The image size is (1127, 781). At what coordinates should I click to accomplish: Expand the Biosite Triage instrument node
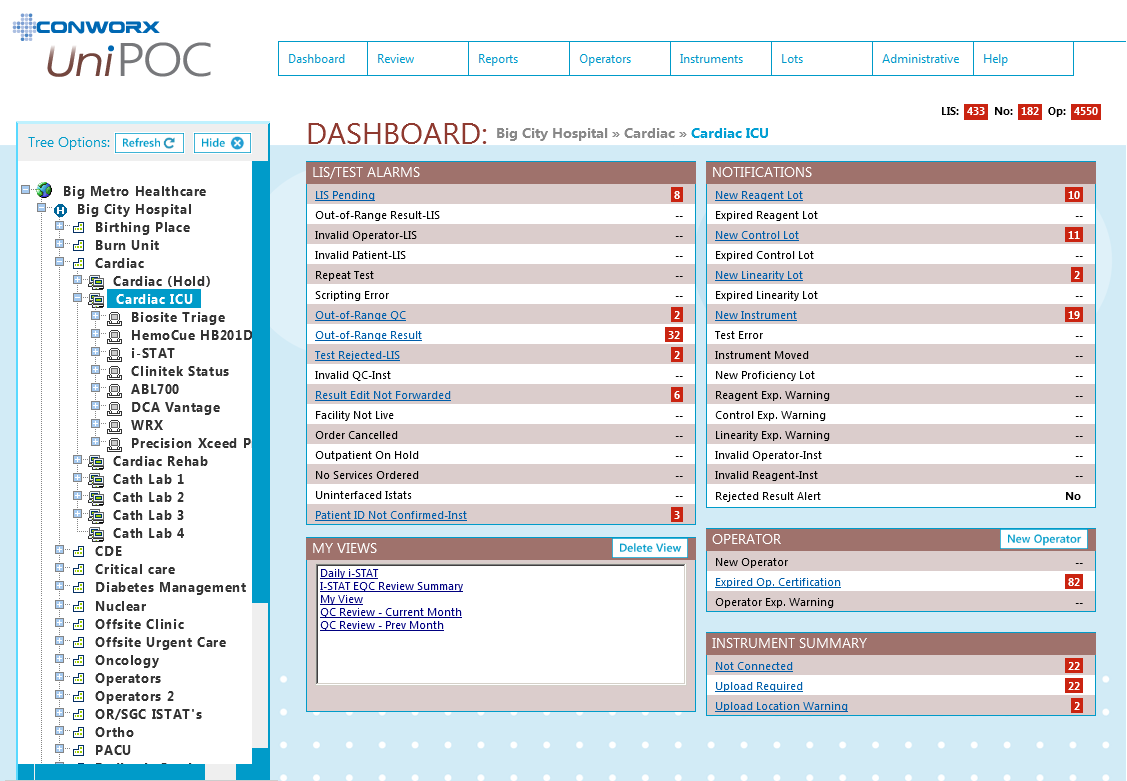coord(96,315)
